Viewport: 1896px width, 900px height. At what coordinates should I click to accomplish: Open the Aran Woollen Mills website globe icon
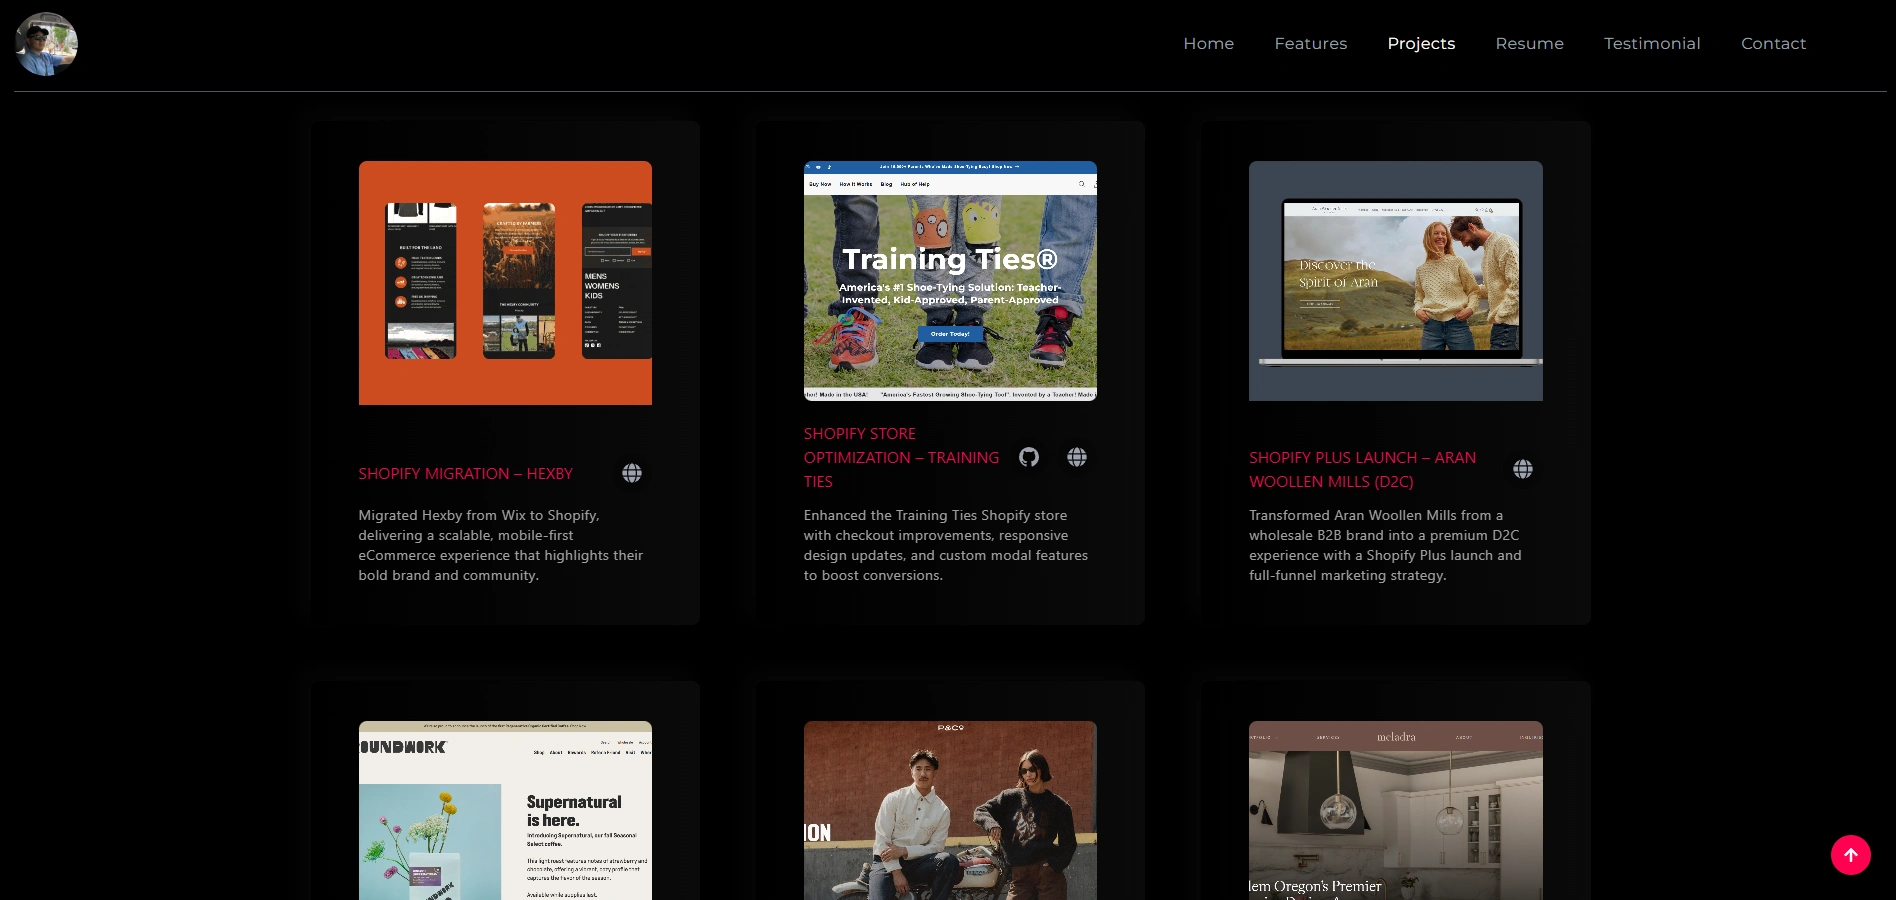pyautogui.click(x=1523, y=469)
